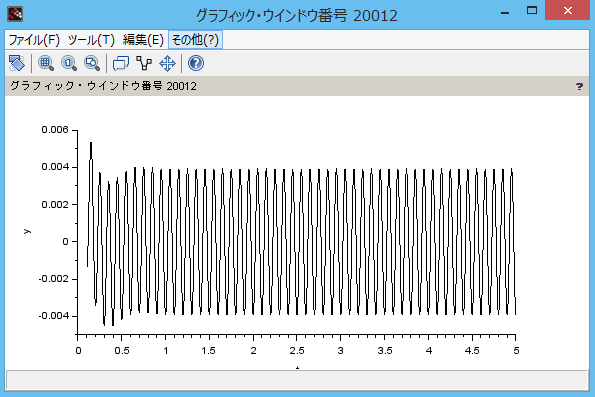
Task: Click the rotate 3D axes toolbar icon
Action: 17,63
